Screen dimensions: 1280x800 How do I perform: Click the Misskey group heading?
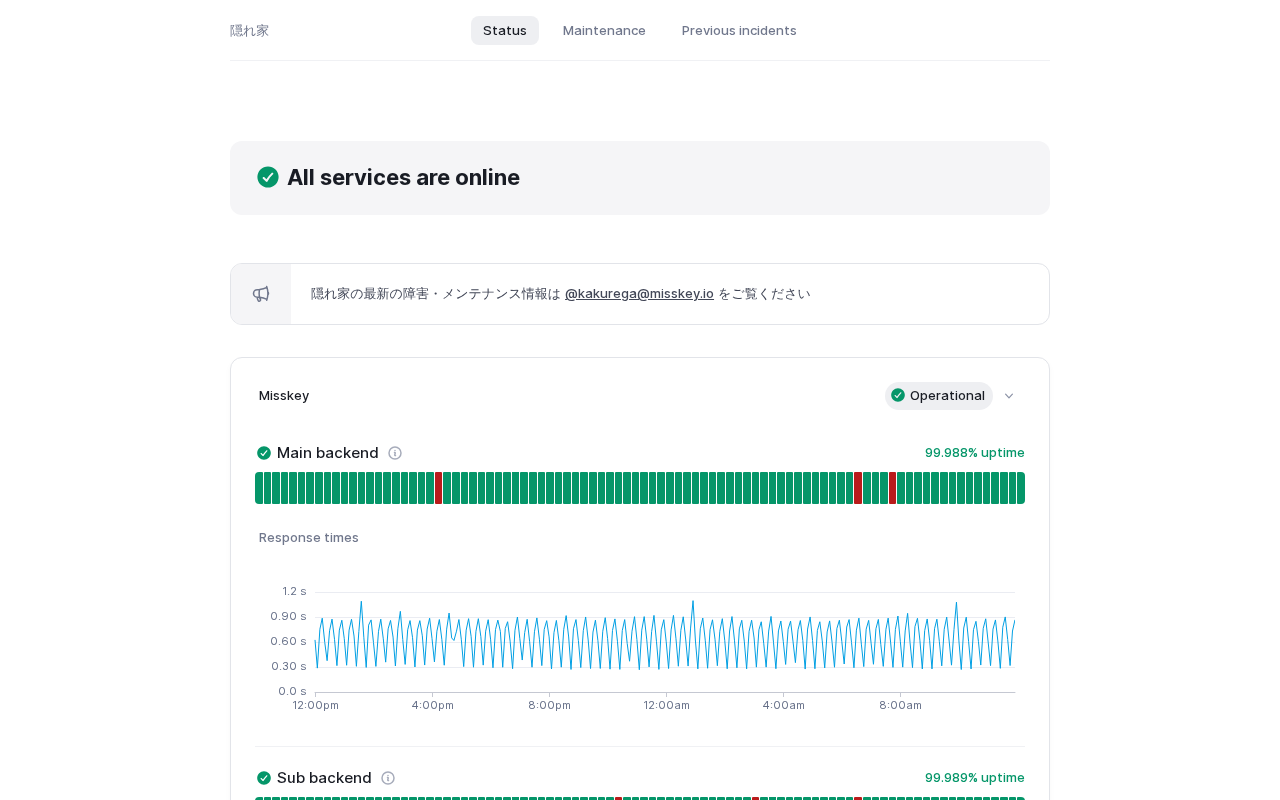(284, 396)
